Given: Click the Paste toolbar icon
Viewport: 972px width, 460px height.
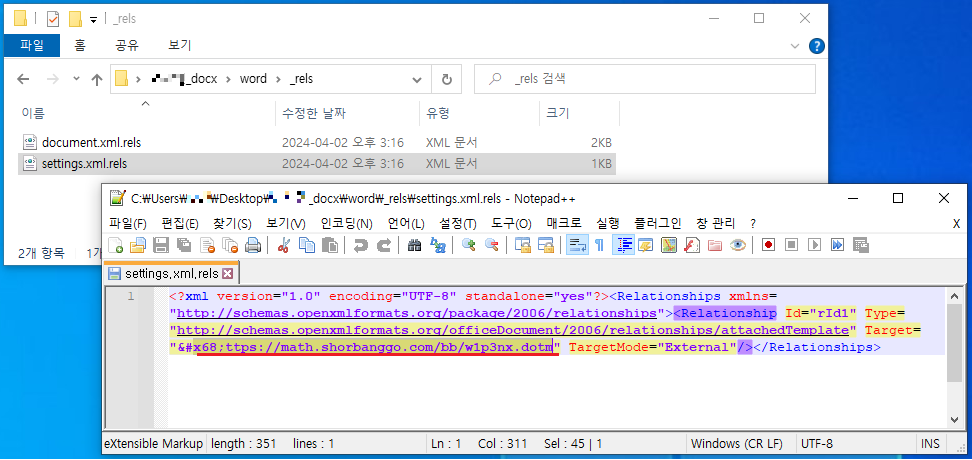Looking at the screenshot, I should click(x=330, y=245).
